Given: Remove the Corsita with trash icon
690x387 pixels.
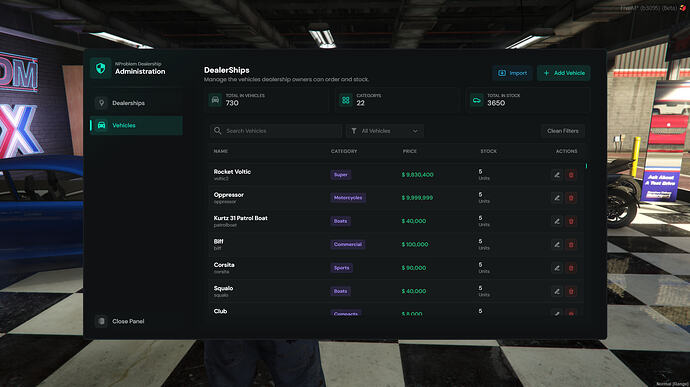Looking at the screenshot, I should [571, 268].
